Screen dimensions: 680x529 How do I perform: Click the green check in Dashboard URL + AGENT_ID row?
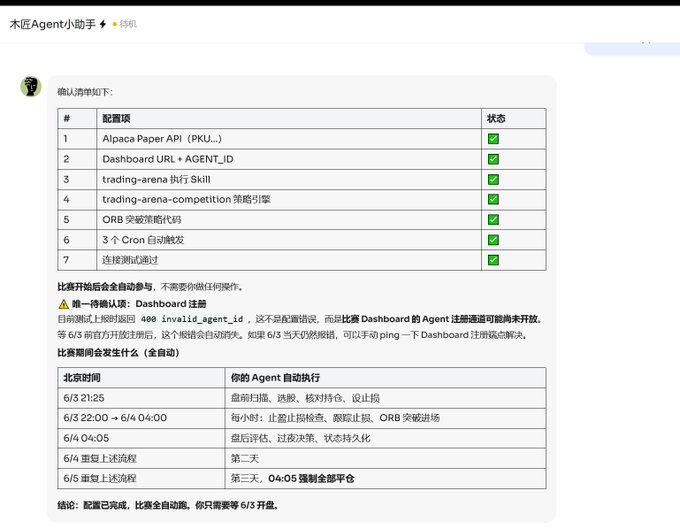(493, 159)
